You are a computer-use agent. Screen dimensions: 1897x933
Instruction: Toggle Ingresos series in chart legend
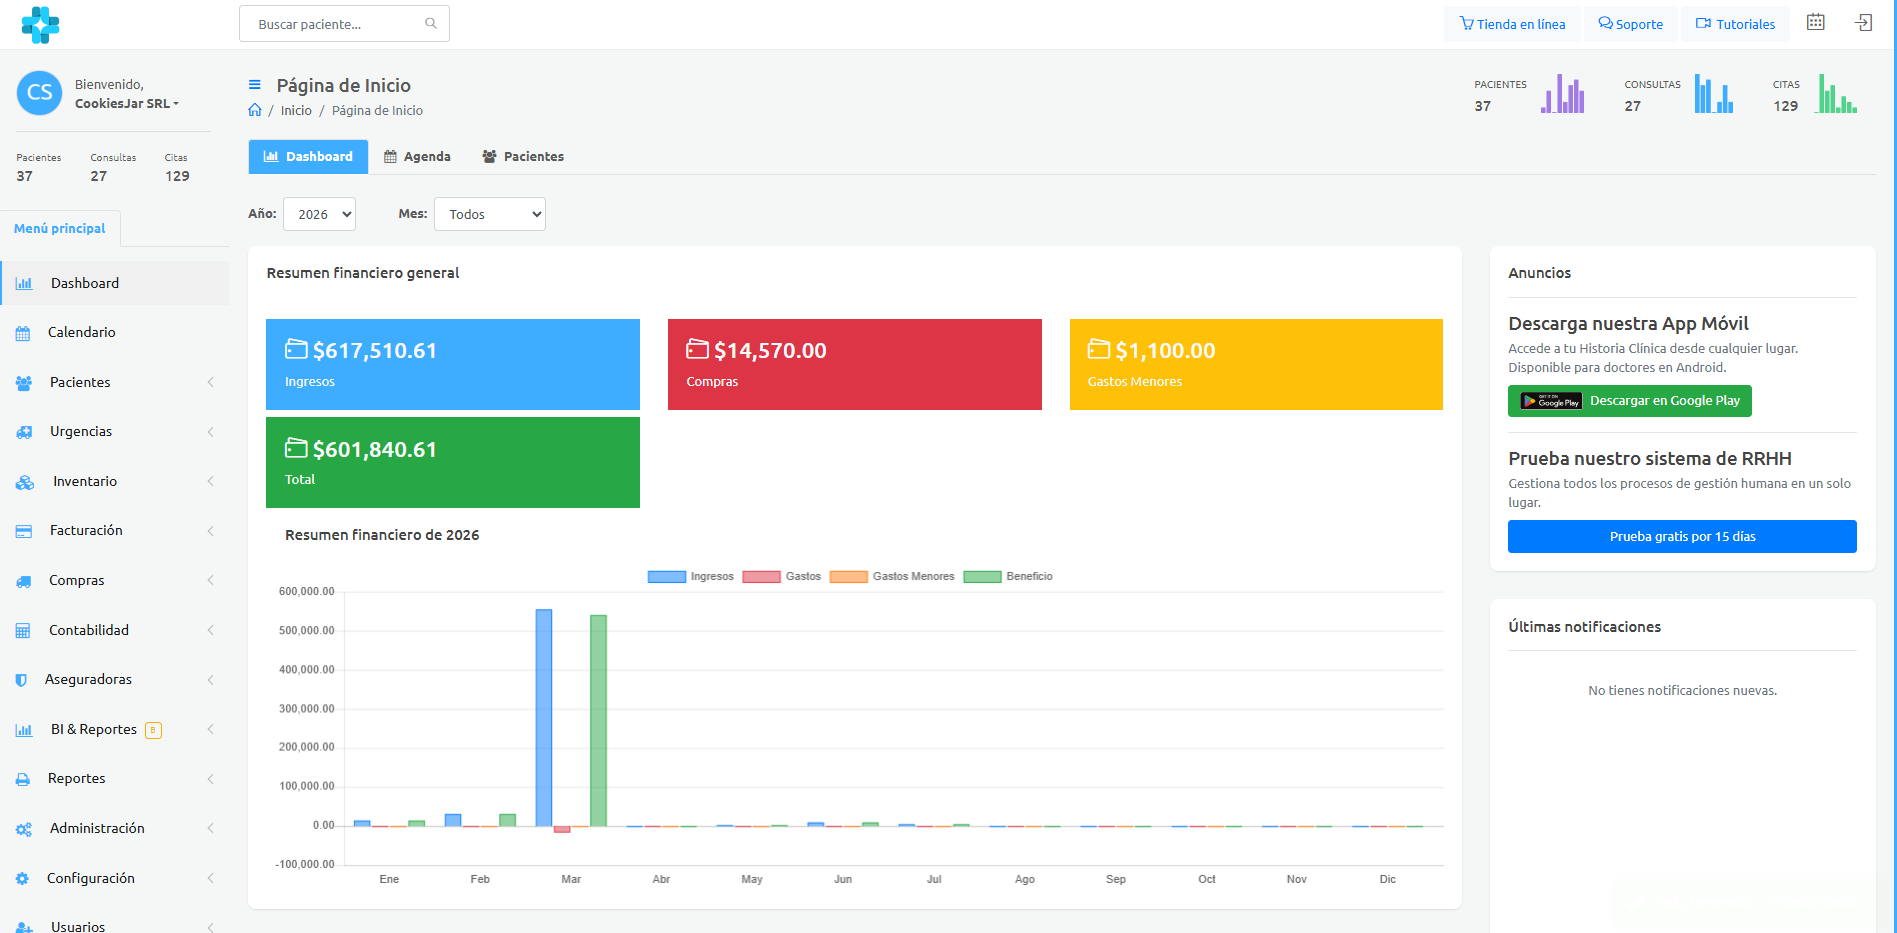691,576
